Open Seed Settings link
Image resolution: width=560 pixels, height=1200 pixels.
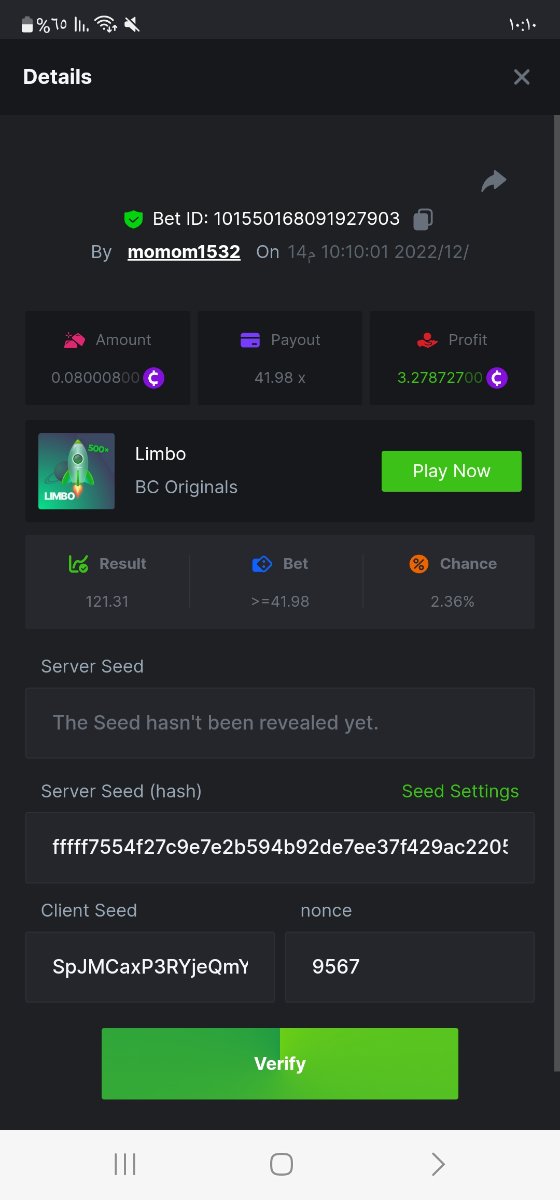point(460,791)
